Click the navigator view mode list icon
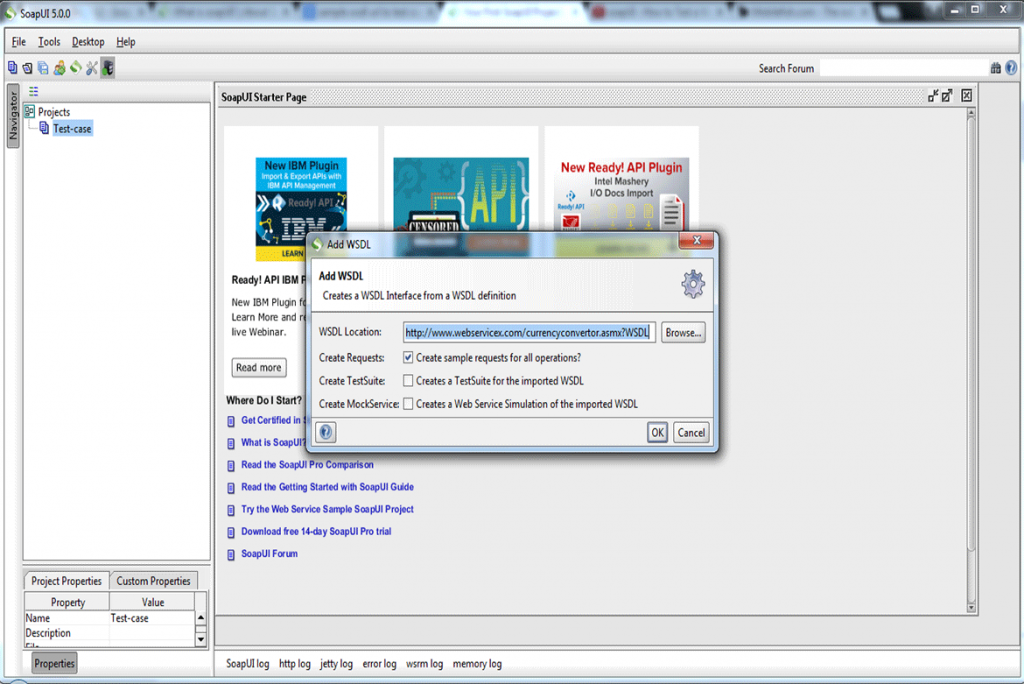Screen dimensions: 1024x684 pyautogui.click(x=33, y=91)
